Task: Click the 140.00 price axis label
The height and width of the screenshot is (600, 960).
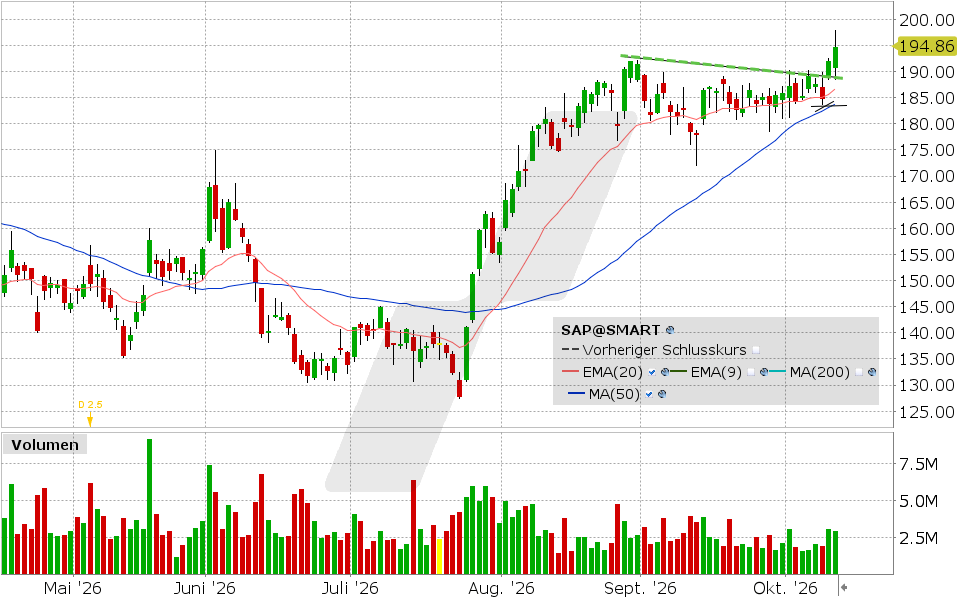Action: point(926,333)
